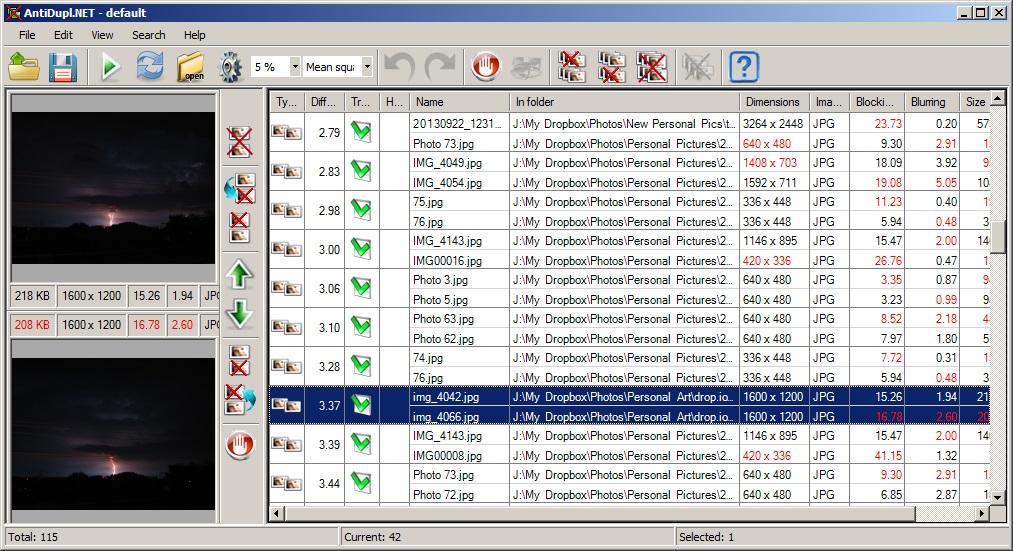
Task: Toggle transform check for 3.39 row
Action: click(x=361, y=444)
